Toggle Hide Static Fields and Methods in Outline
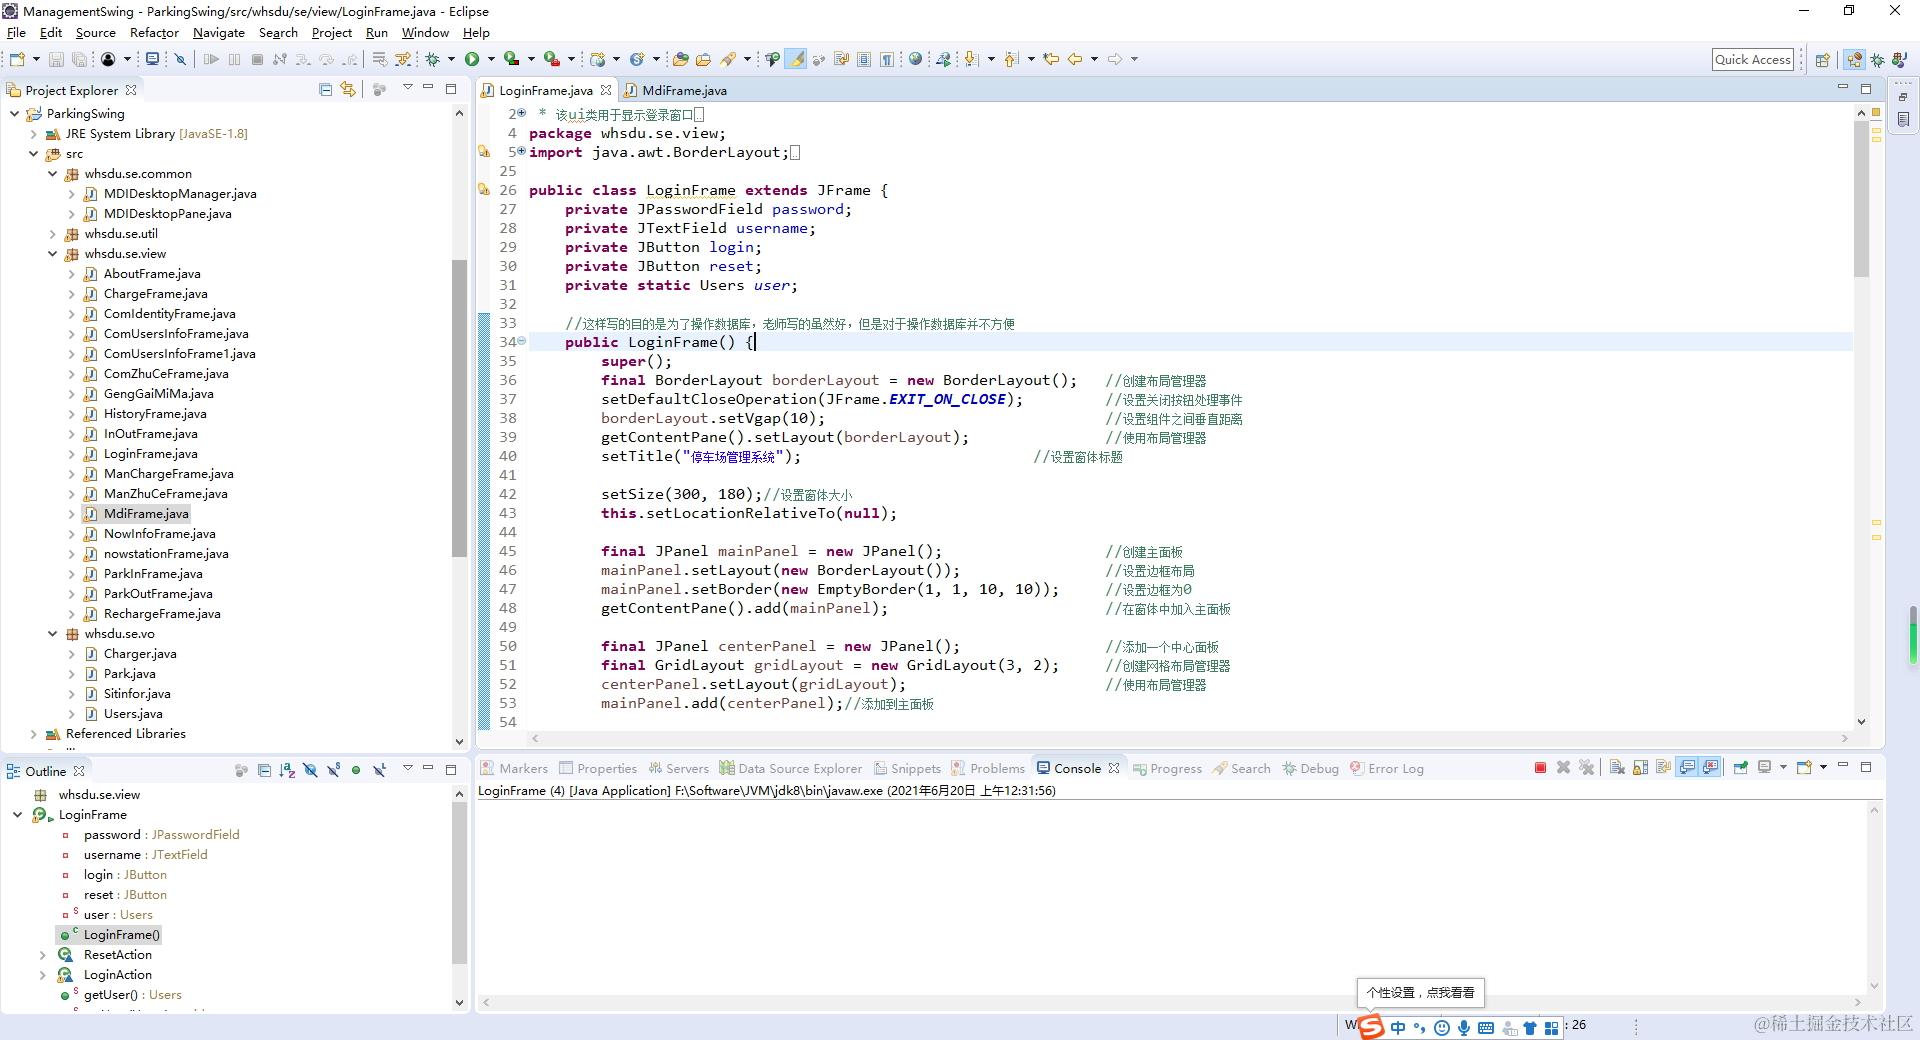 (333, 770)
